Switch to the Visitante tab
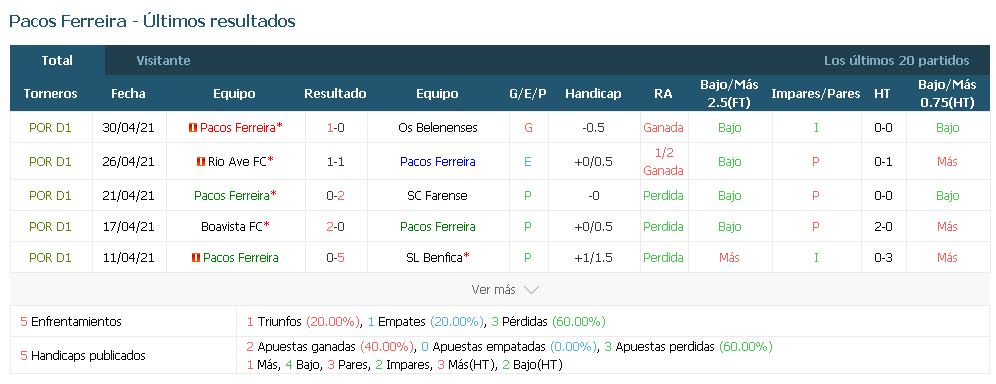The height and width of the screenshot is (384, 996). tap(163, 61)
